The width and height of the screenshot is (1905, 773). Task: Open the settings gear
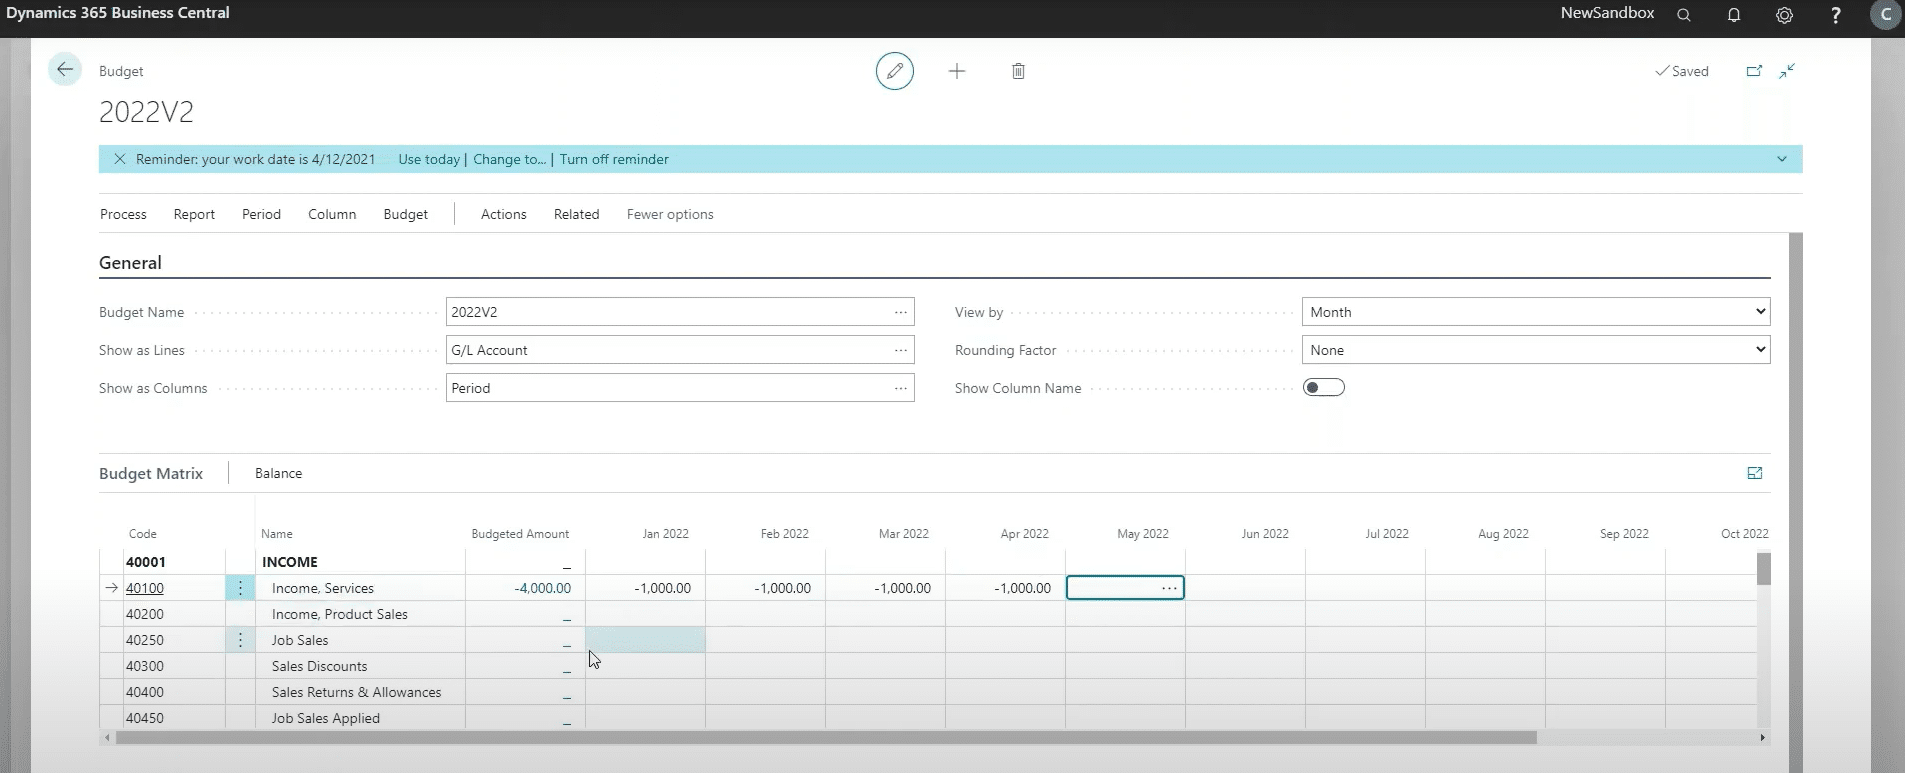tap(1784, 15)
